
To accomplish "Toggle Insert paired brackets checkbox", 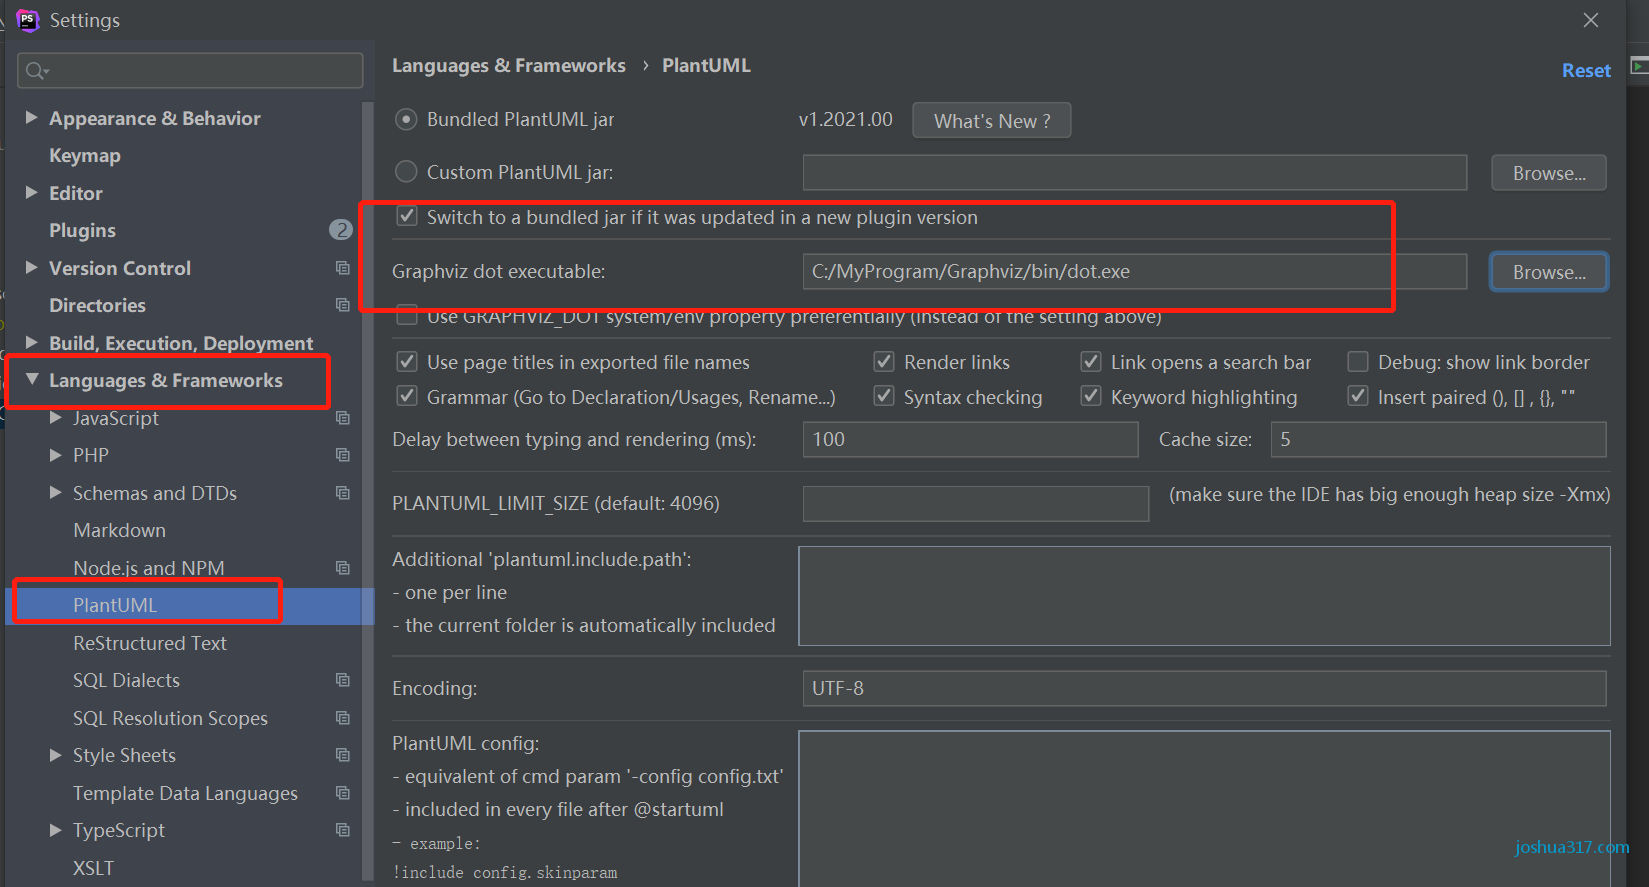I will (x=1358, y=396).
